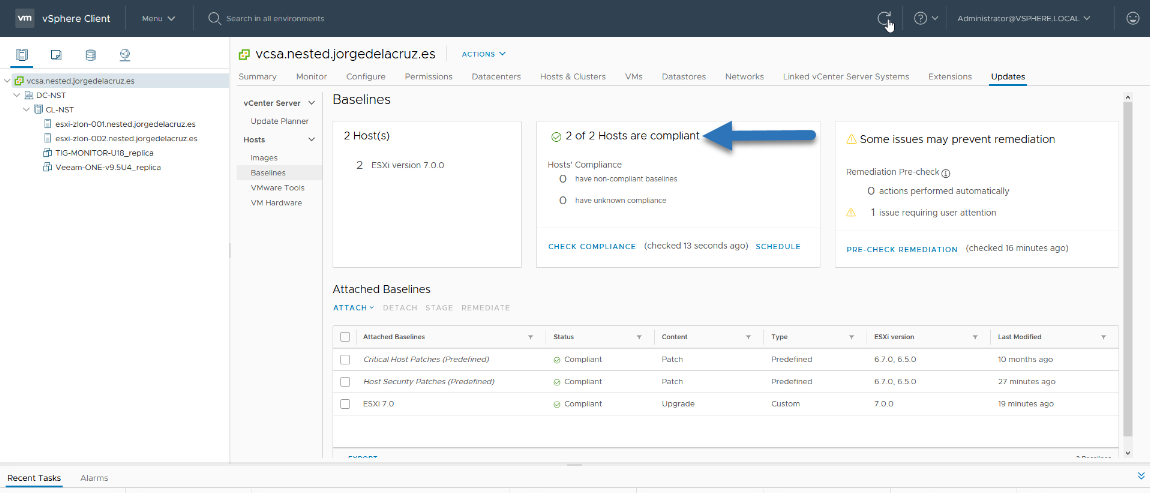1150x493 pixels.
Task: Open the Monitor tab
Action: coord(312,76)
